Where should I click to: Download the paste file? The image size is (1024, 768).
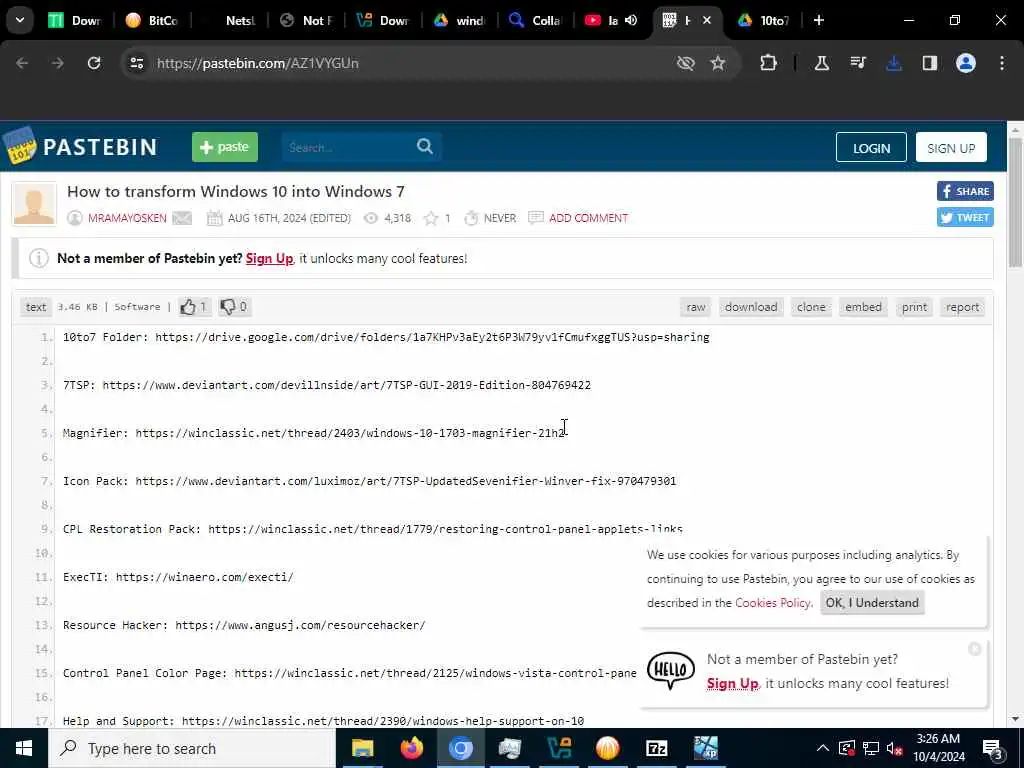point(751,307)
